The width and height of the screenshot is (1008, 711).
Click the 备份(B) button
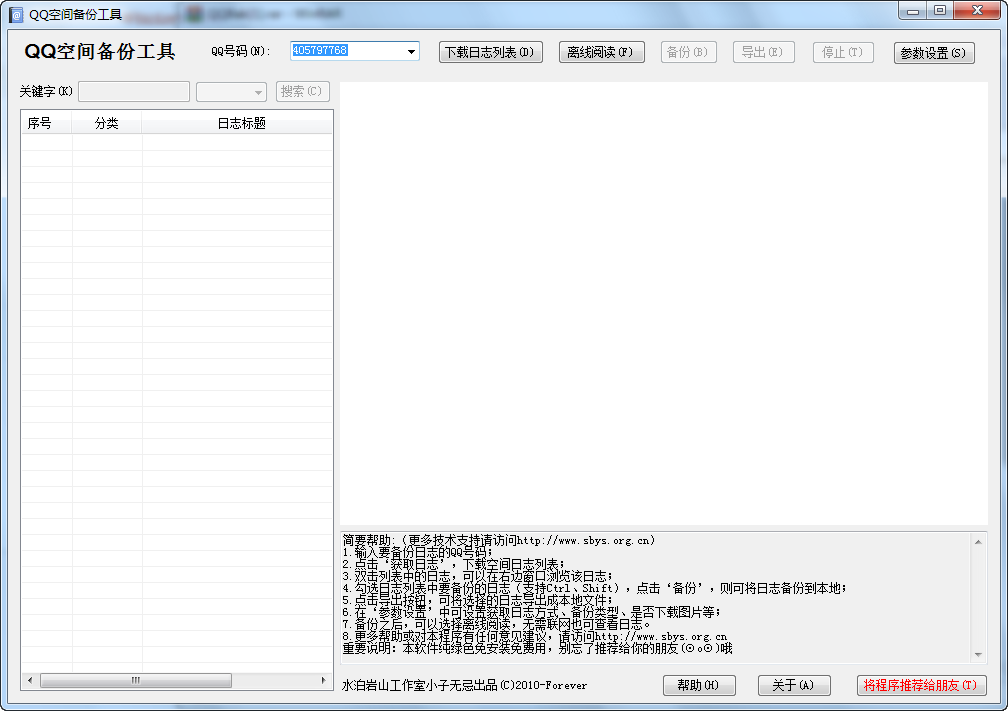tap(688, 52)
